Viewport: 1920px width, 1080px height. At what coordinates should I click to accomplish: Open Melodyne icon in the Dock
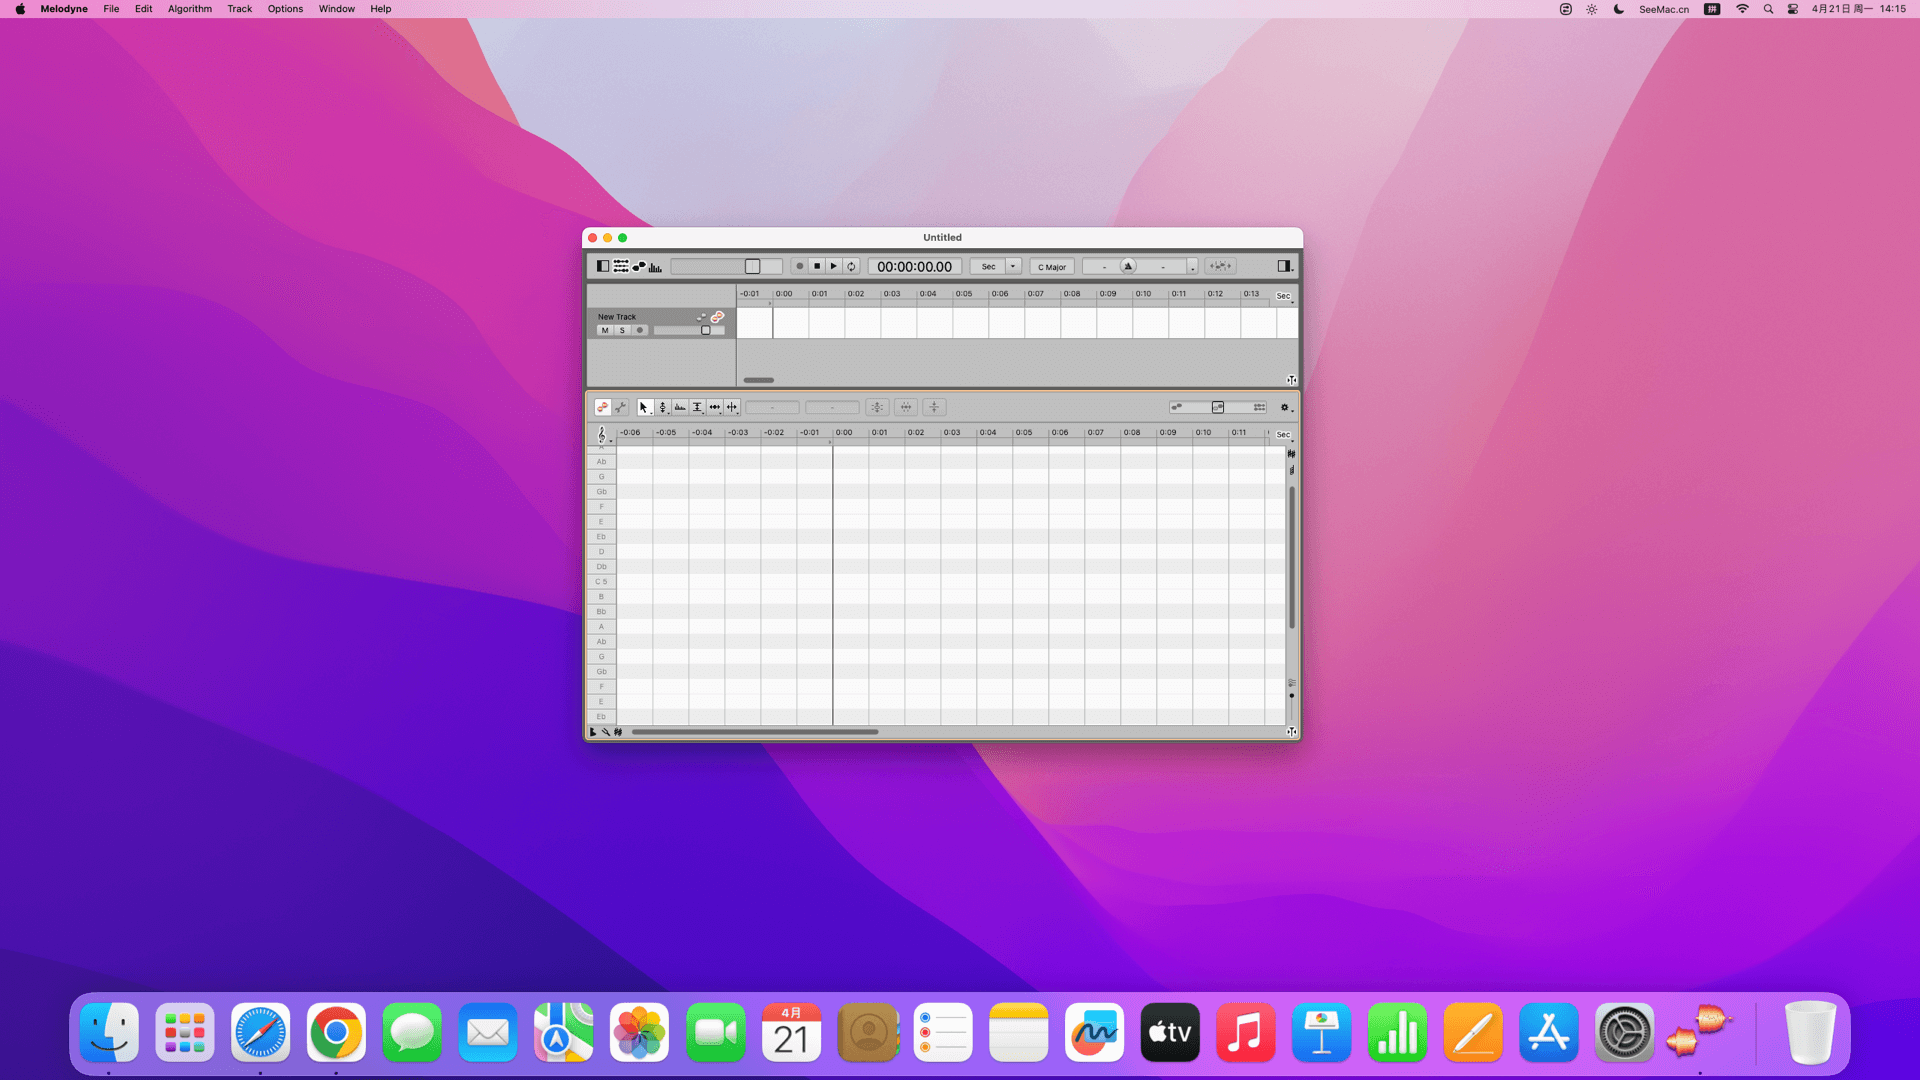(x=1700, y=1032)
